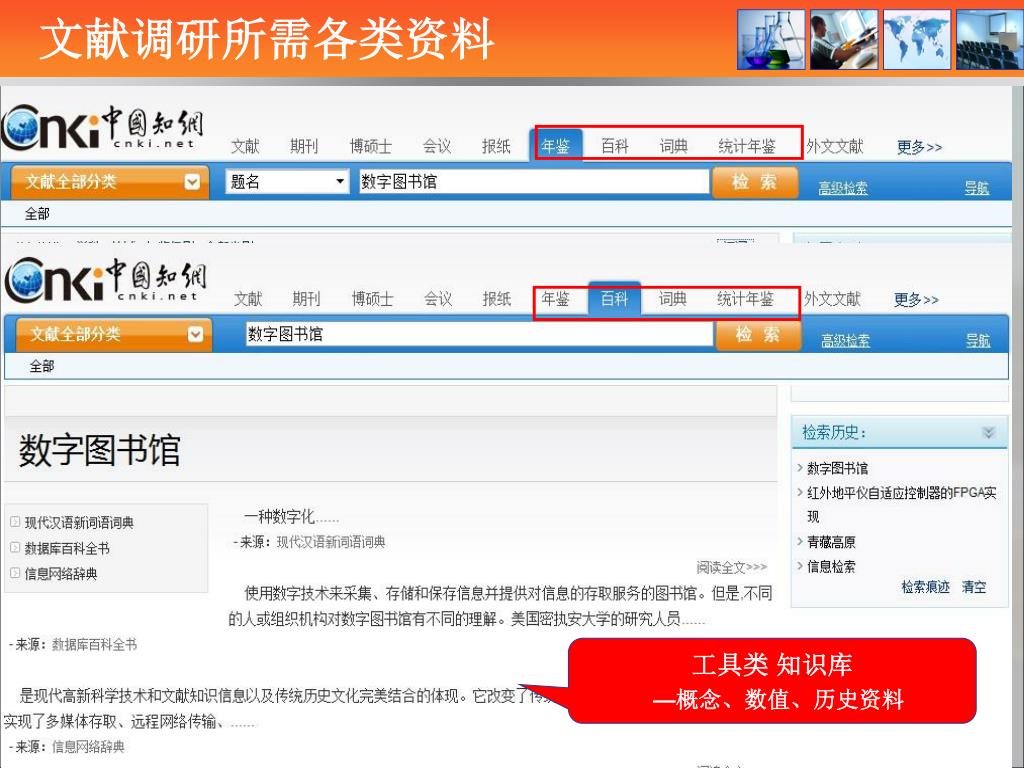Open the lower 高级检索 link
The image size is (1024, 768).
tap(846, 341)
